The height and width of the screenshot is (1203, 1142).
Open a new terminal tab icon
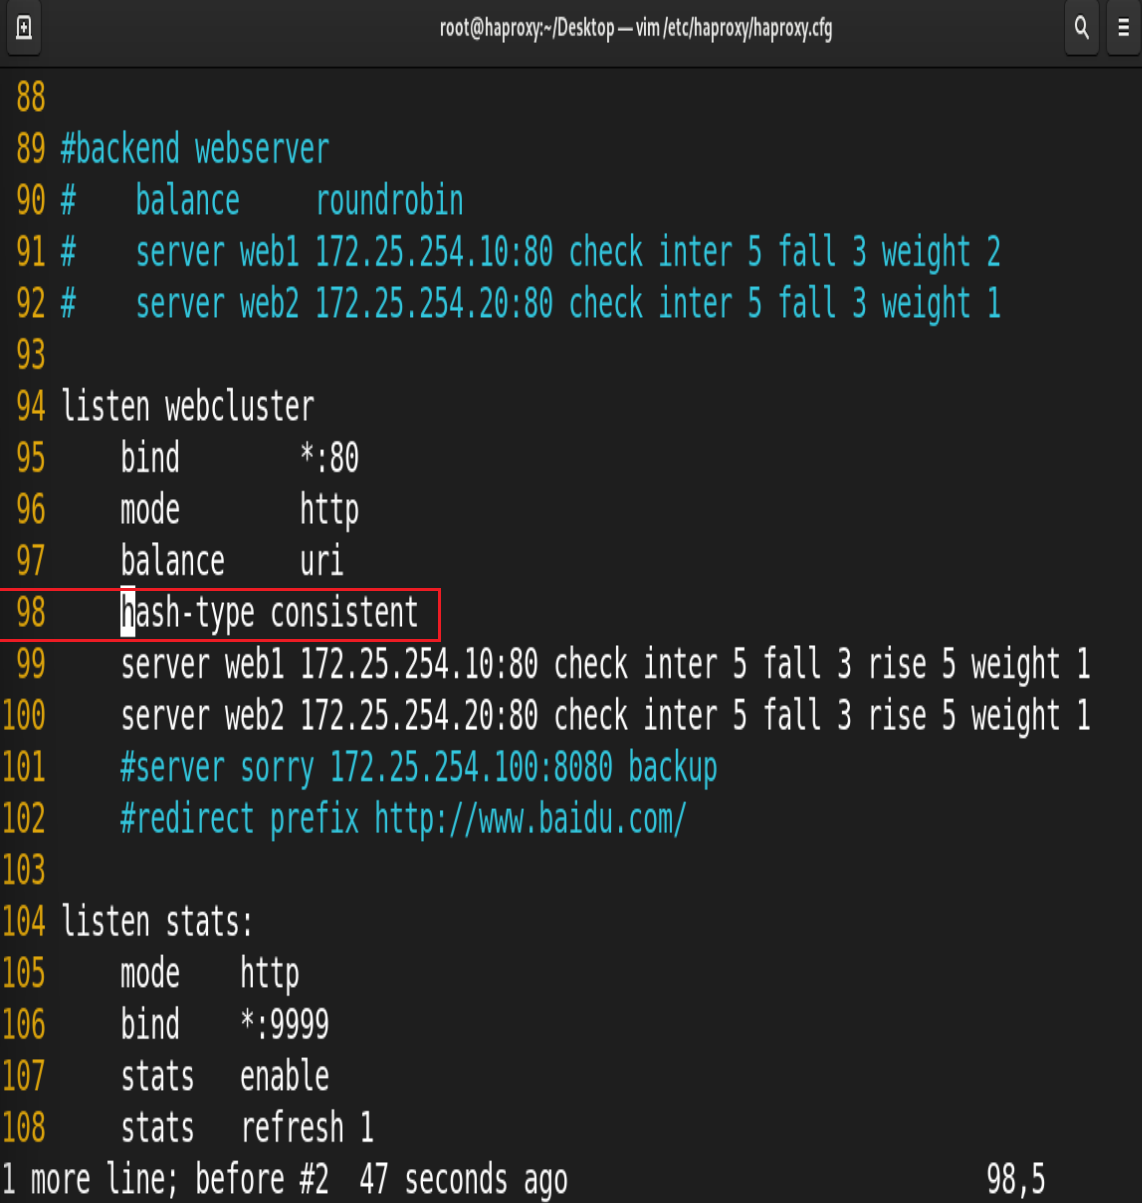coord(24,28)
